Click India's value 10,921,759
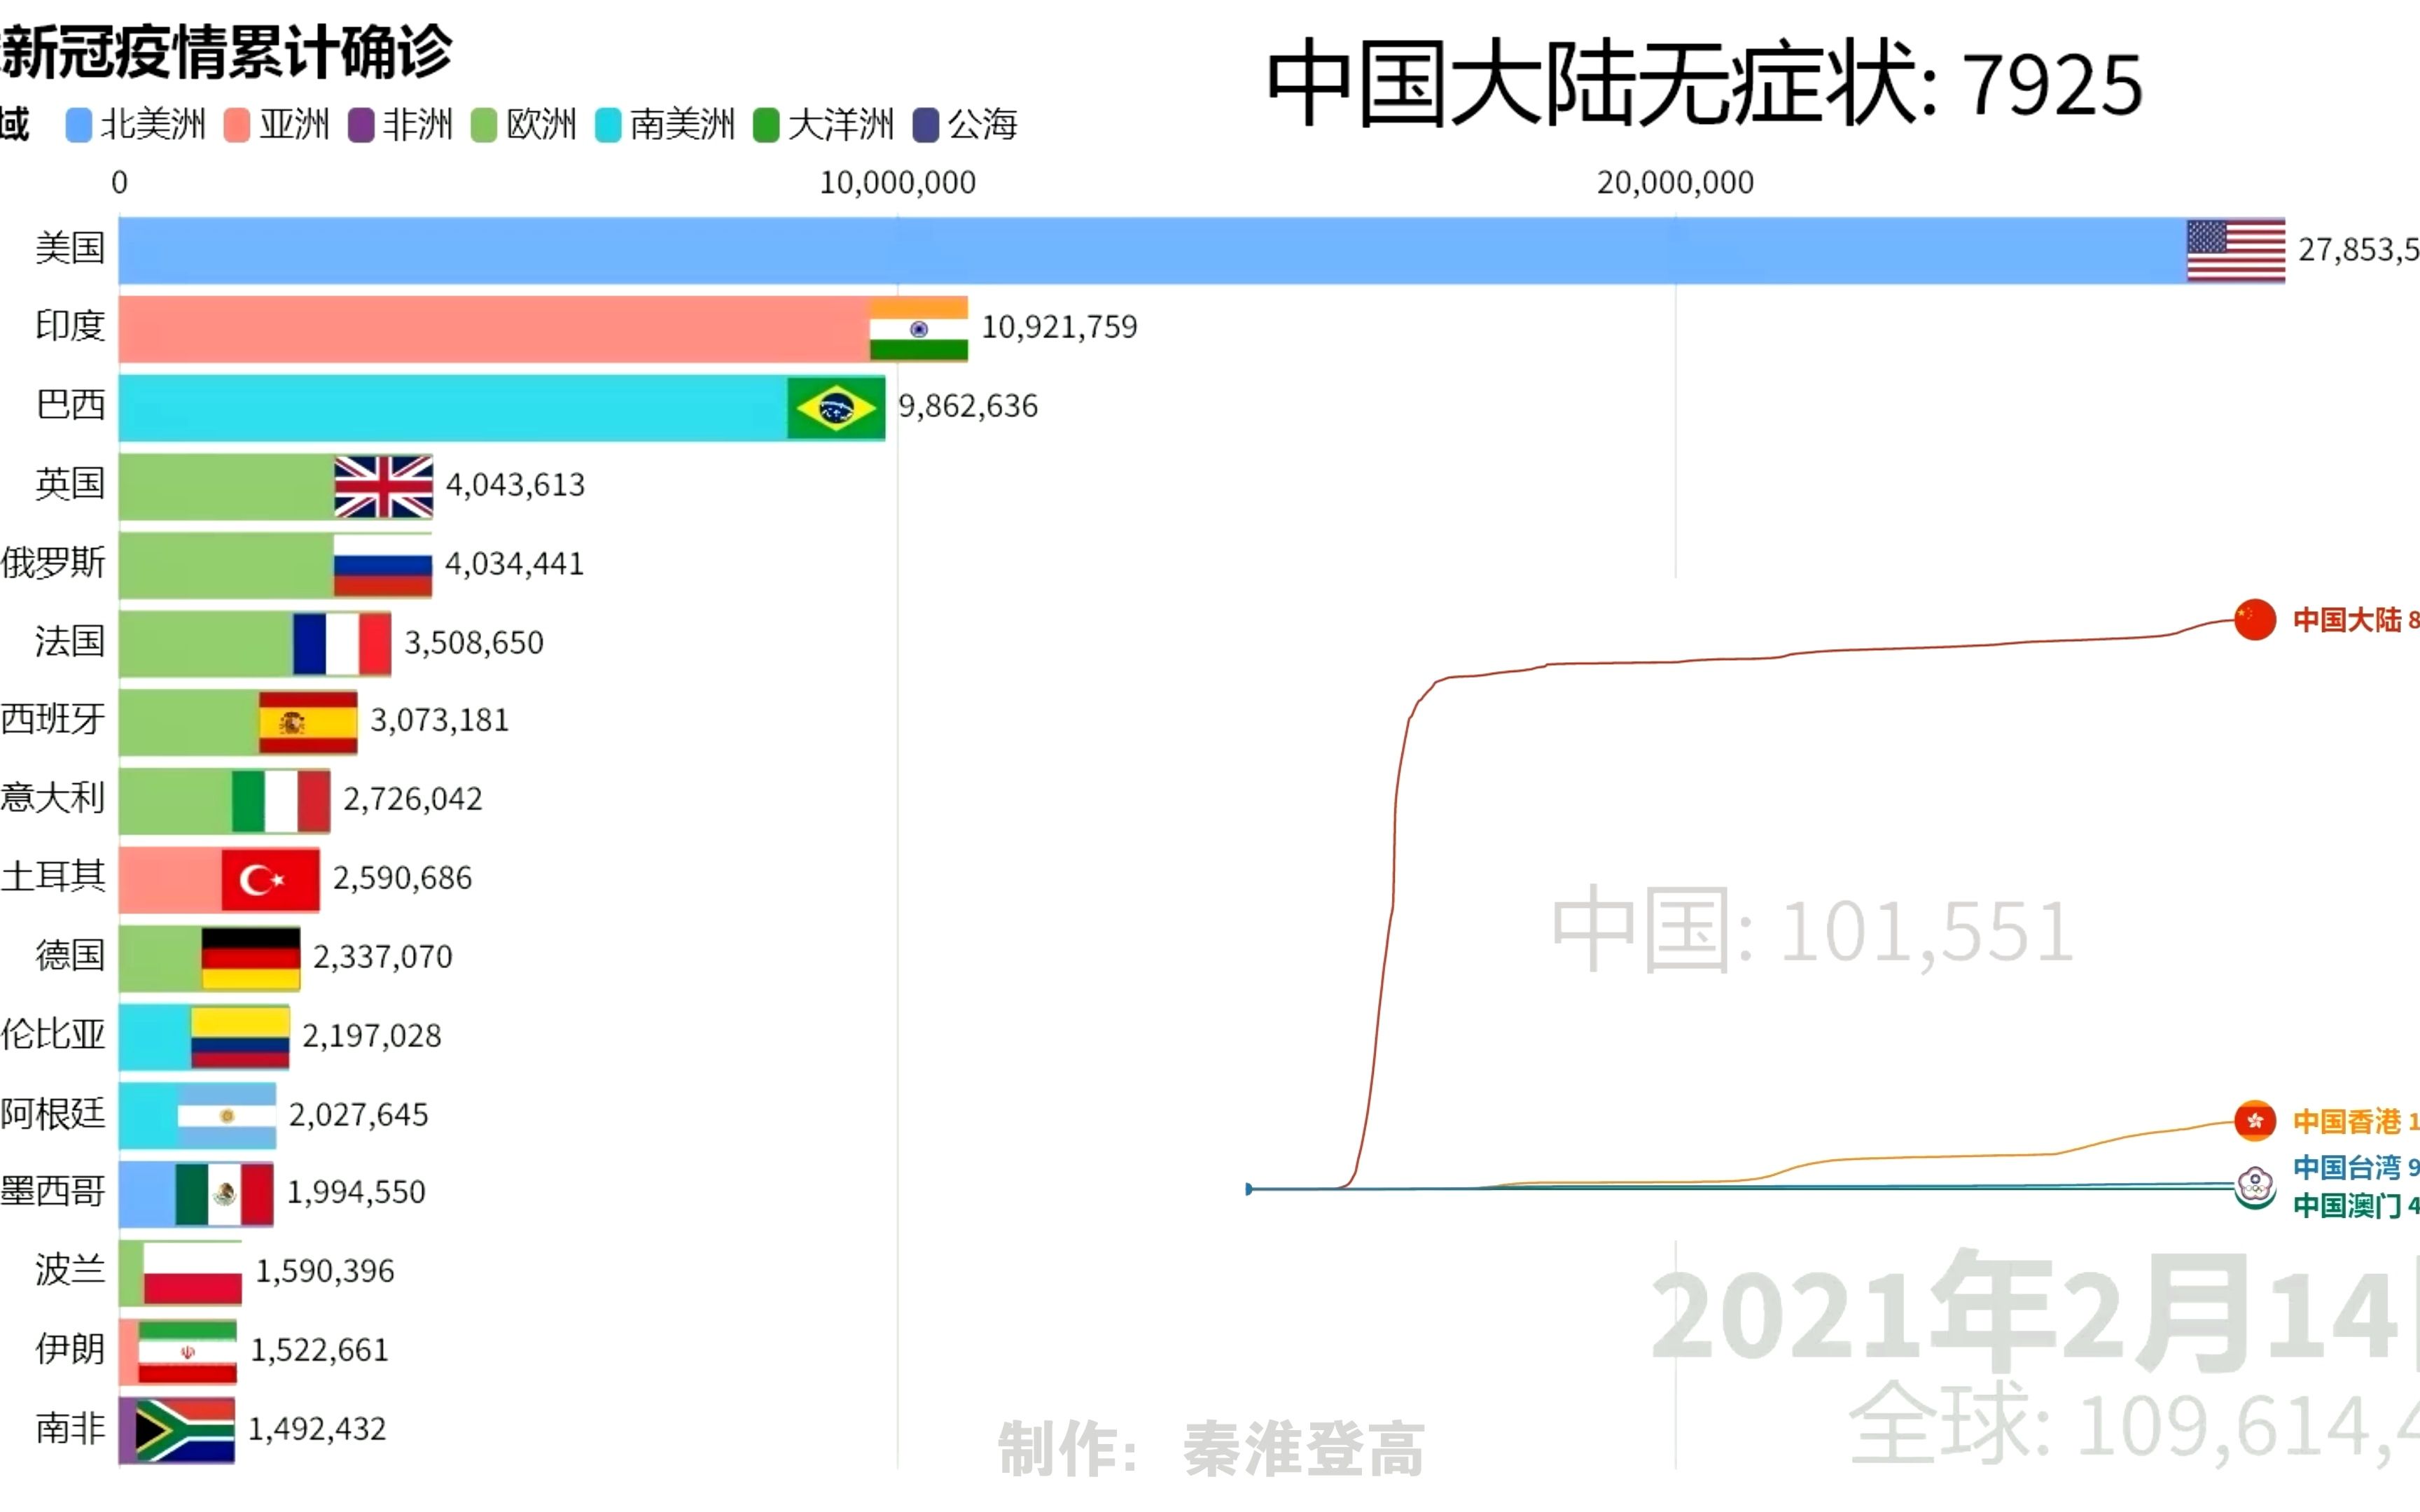Image resolution: width=2420 pixels, height=1512 pixels. click(1060, 328)
